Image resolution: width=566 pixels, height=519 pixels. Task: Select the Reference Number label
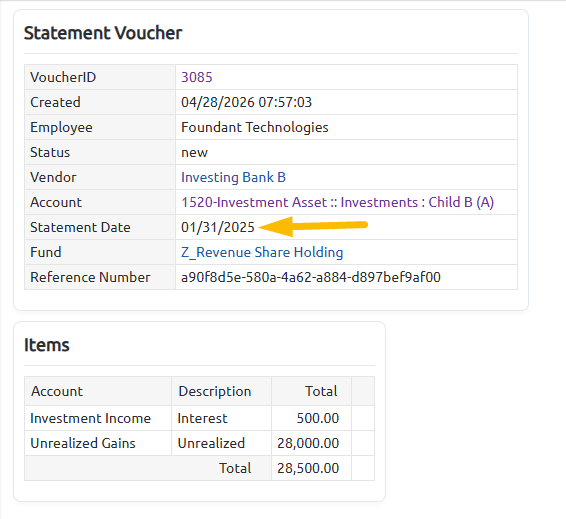click(x=90, y=277)
